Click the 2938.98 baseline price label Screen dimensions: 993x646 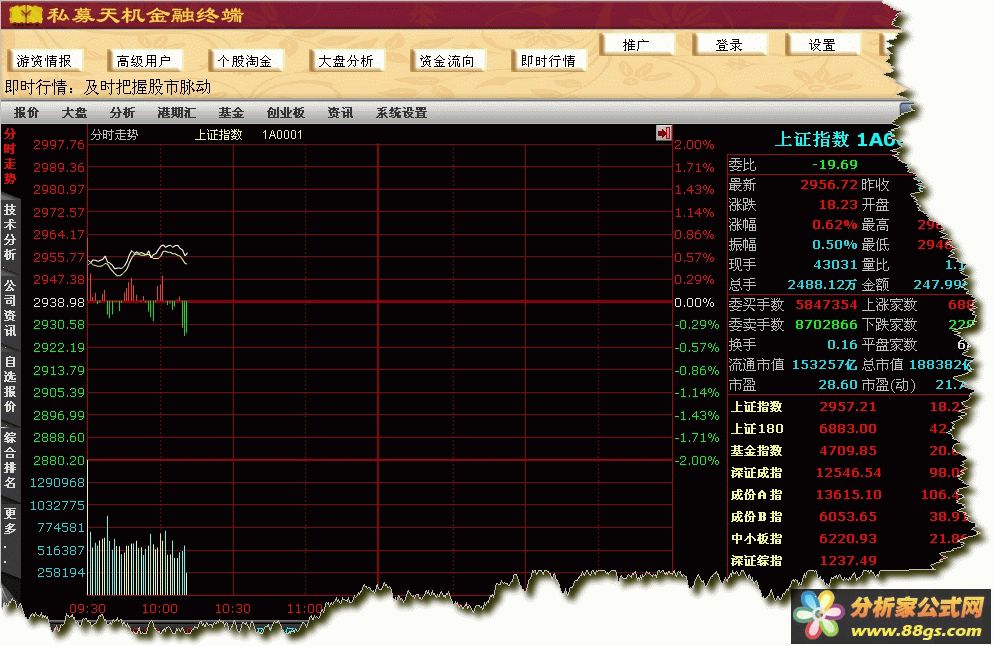coord(59,303)
